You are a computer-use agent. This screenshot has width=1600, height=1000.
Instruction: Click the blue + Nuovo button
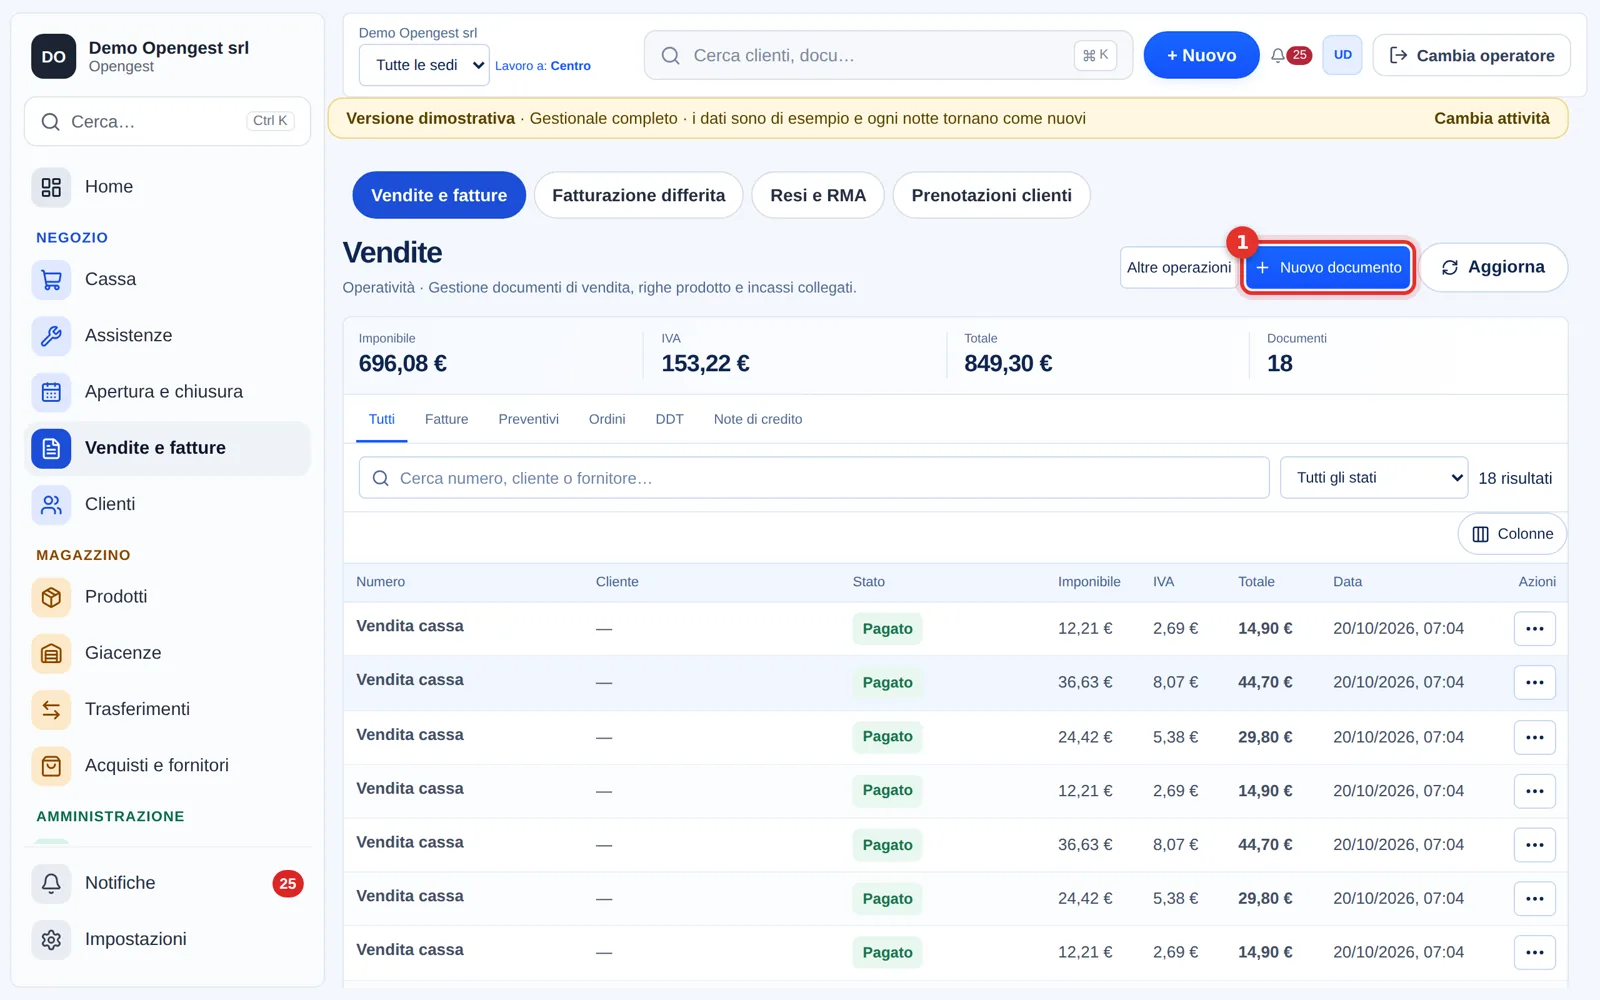pyautogui.click(x=1201, y=55)
